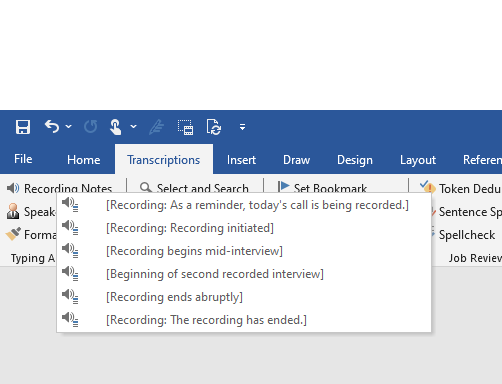
Task: Open the Draw ribbon tab
Action: (x=296, y=160)
